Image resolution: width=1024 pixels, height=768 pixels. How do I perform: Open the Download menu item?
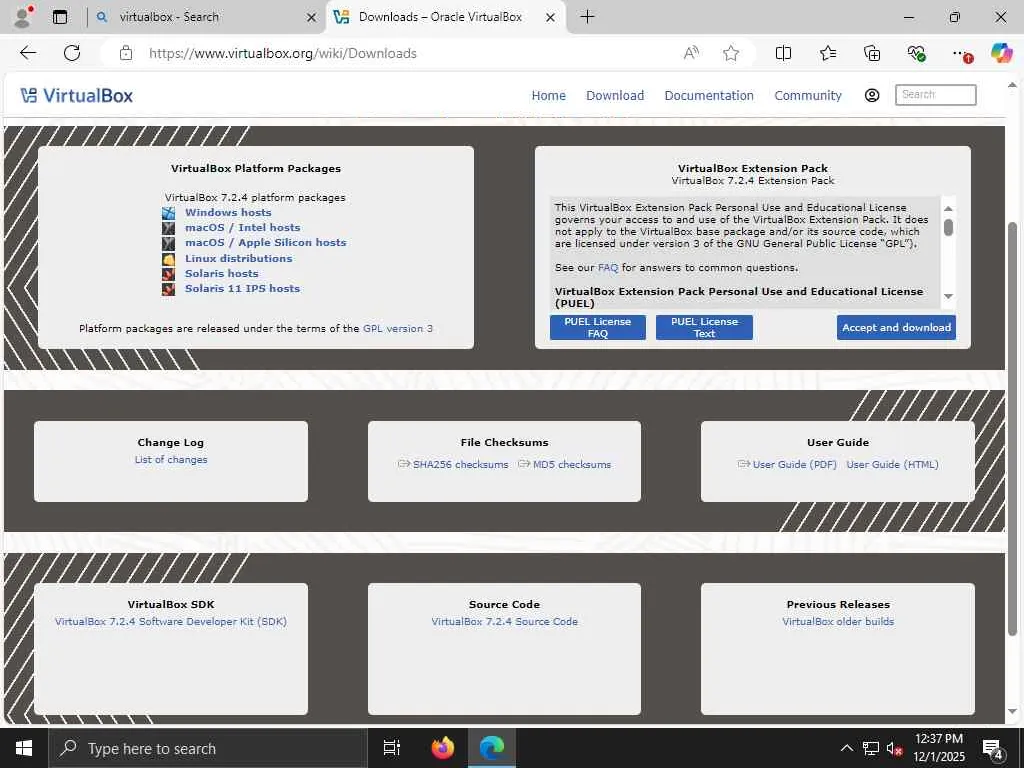615,95
